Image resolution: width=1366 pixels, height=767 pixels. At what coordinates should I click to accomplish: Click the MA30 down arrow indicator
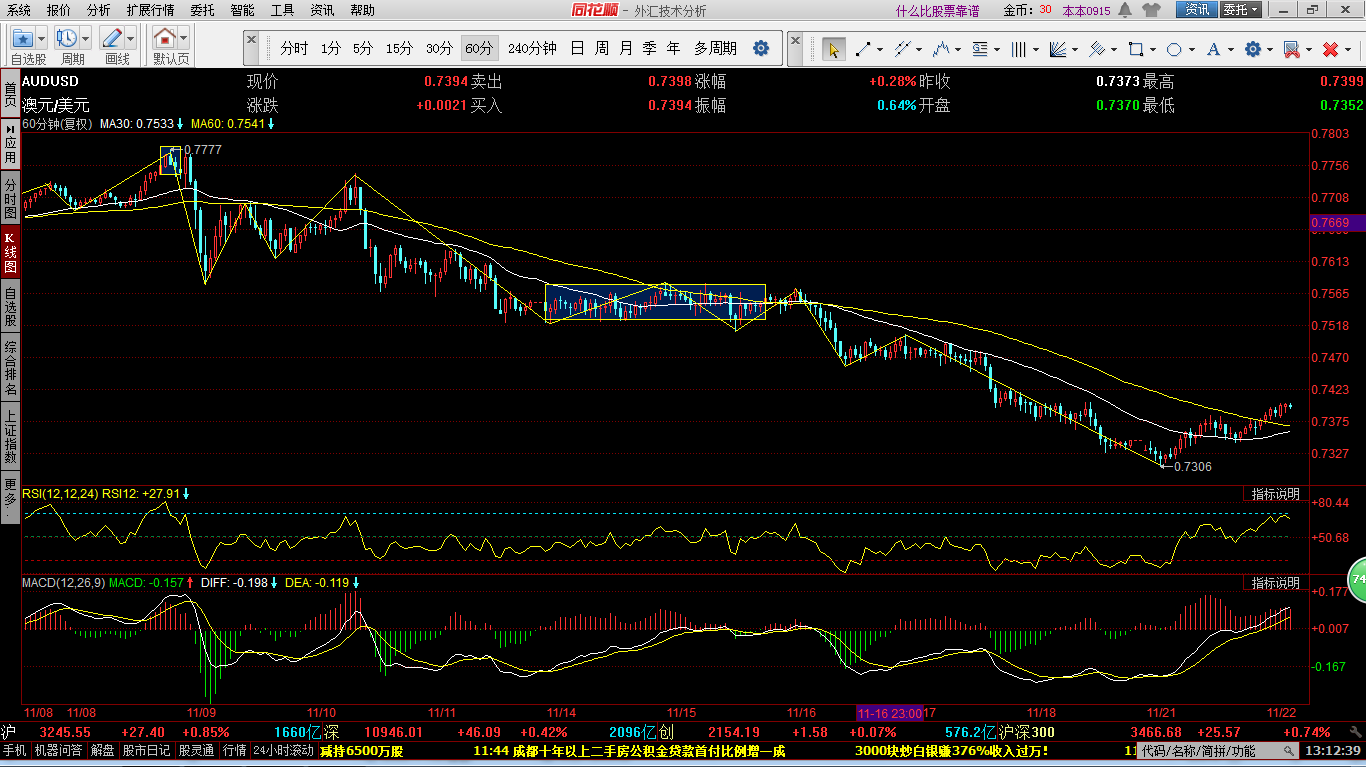[x=180, y=124]
